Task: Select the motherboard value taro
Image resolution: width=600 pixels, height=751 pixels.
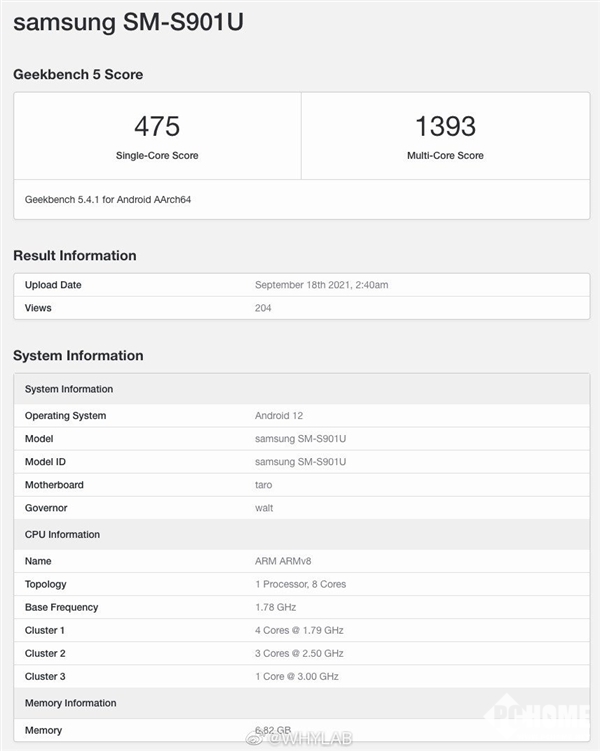Action: (264, 485)
